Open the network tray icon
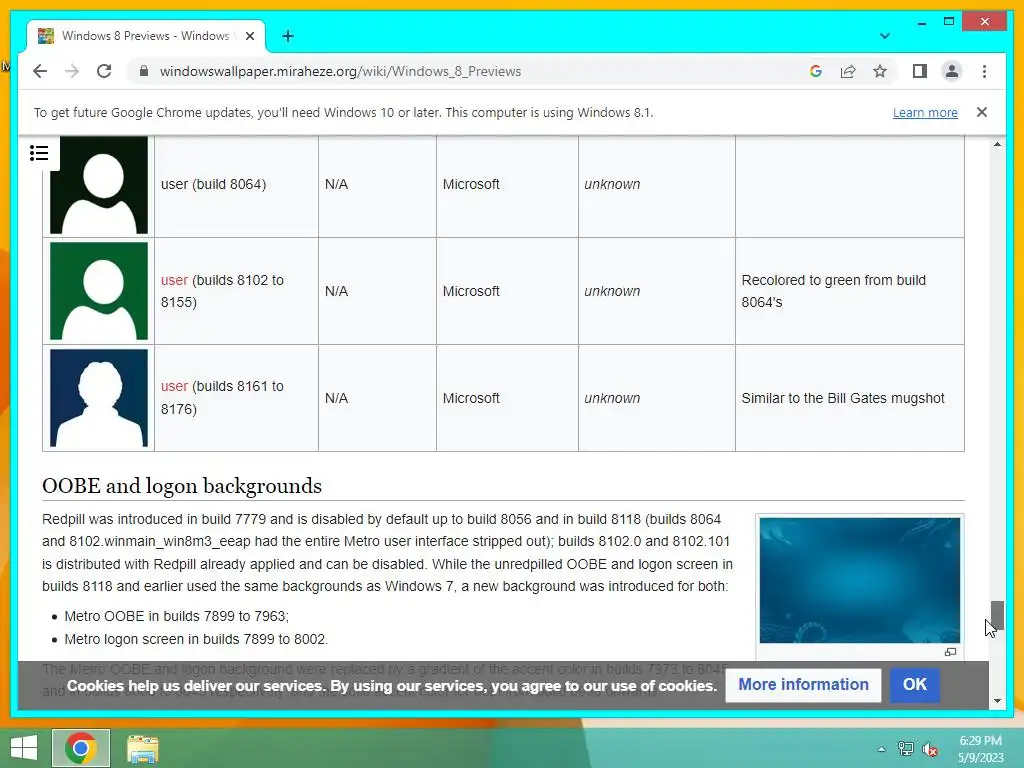 (906, 749)
